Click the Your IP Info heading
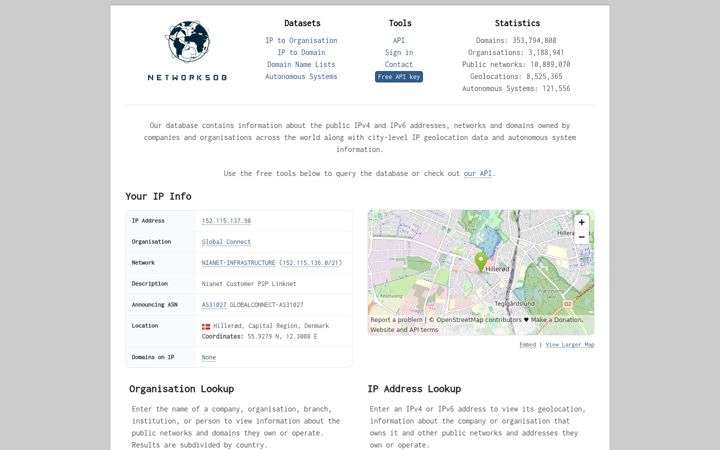The width and height of the screenshot is (720, 450). coord(158,197)
